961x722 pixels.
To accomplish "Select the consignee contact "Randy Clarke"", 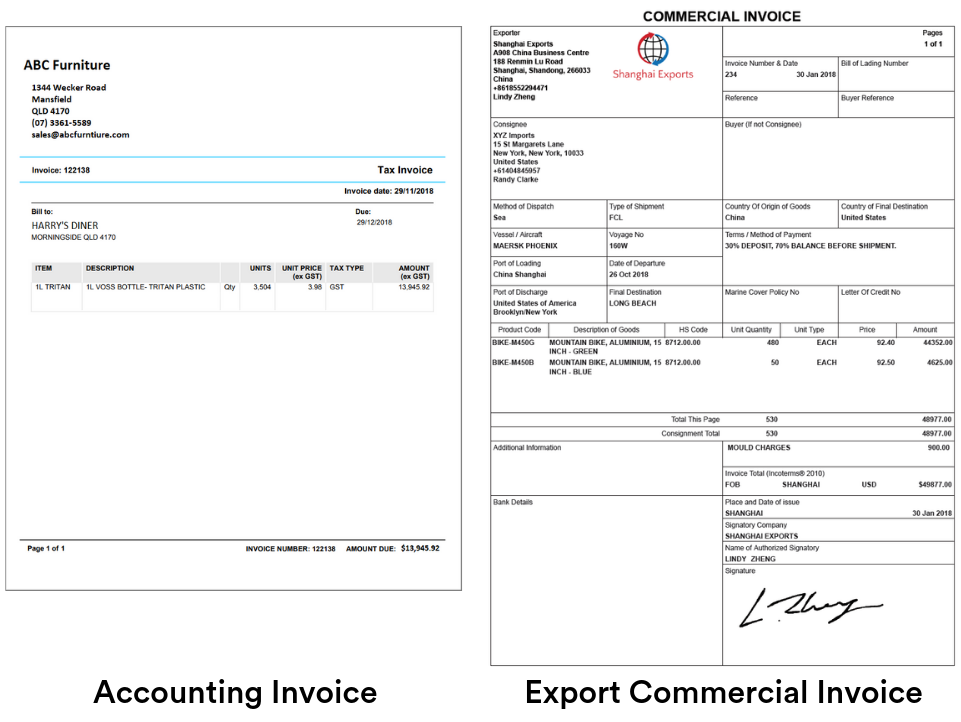I will [515, 180].
